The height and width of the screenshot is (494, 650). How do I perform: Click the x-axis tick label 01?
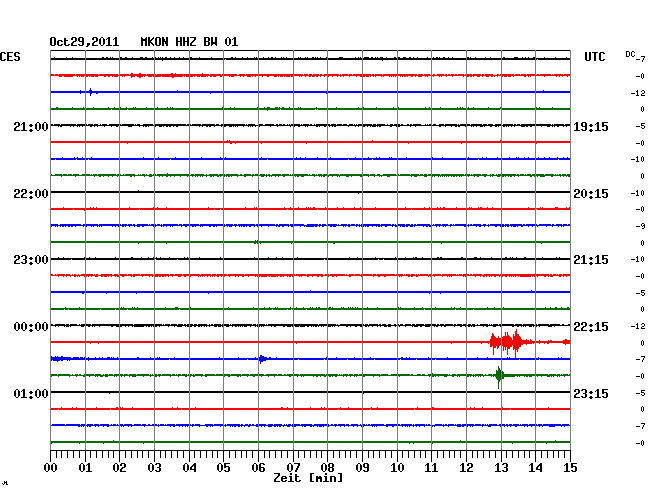pyautogui.click(x=85, y=468)
